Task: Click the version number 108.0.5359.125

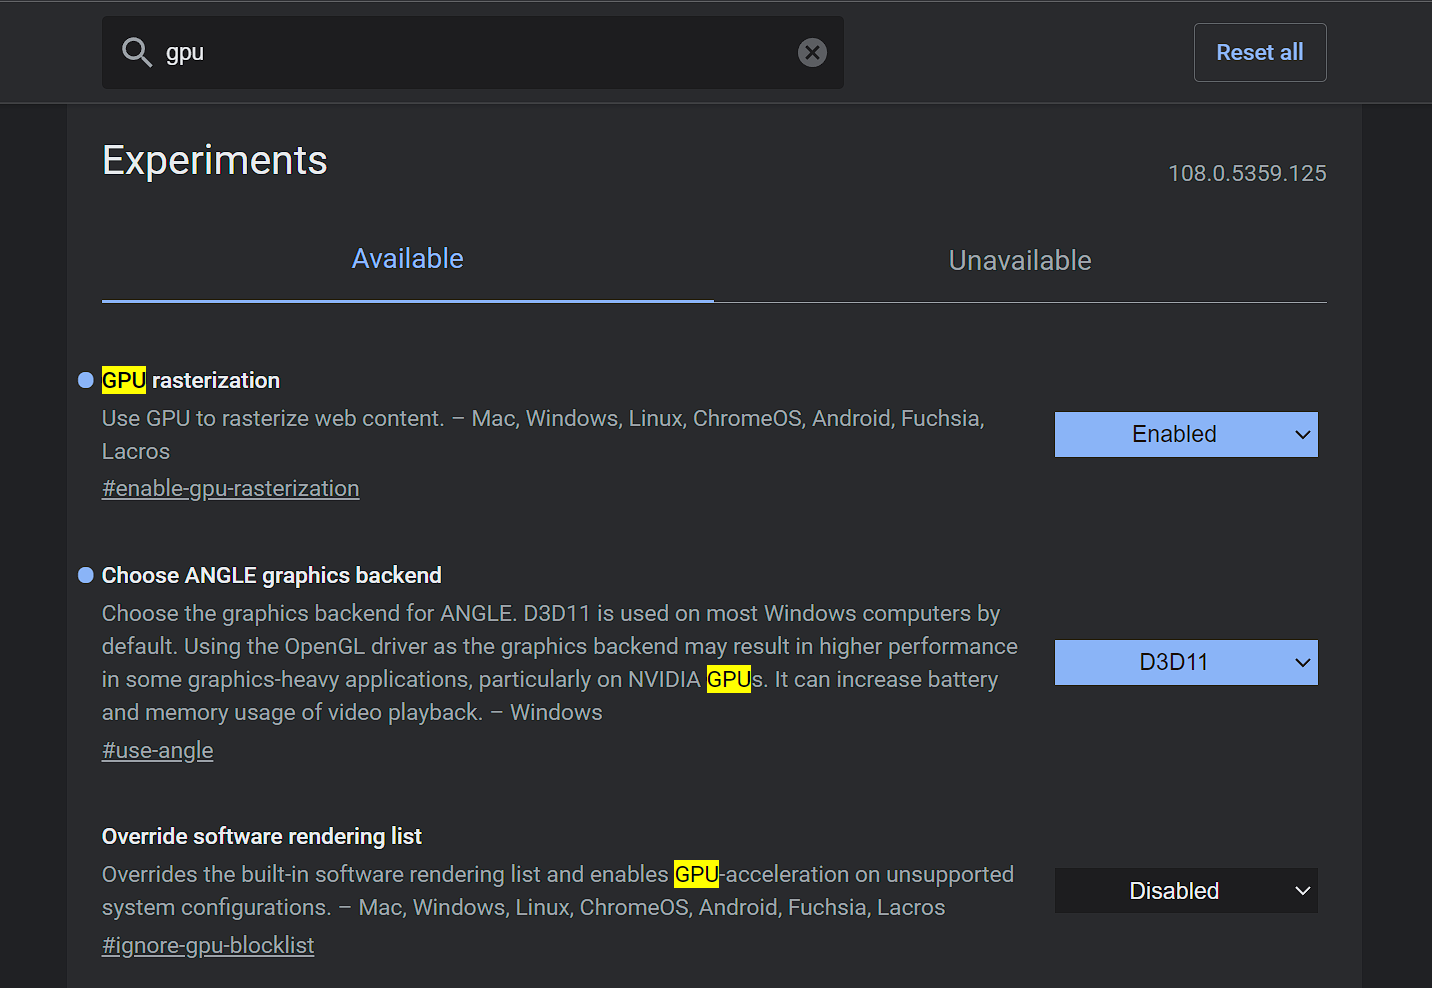Action: coord(1246,174)
